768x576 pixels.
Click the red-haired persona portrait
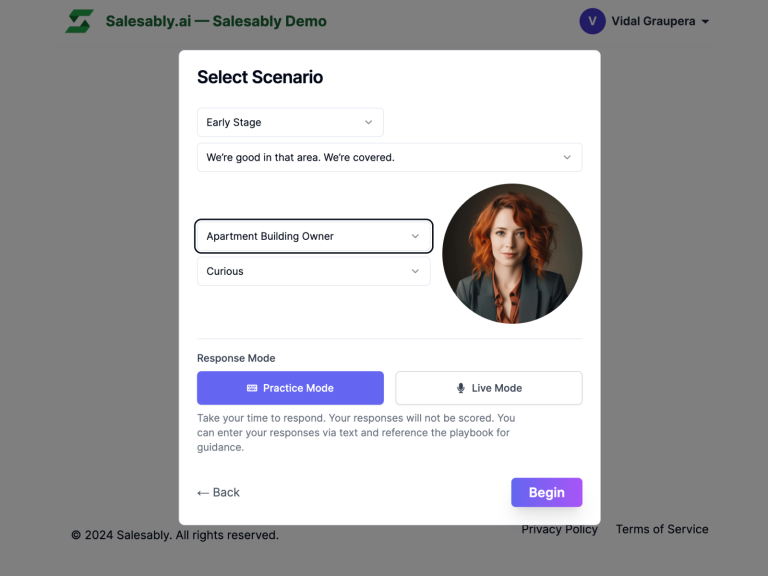(512, 253)
